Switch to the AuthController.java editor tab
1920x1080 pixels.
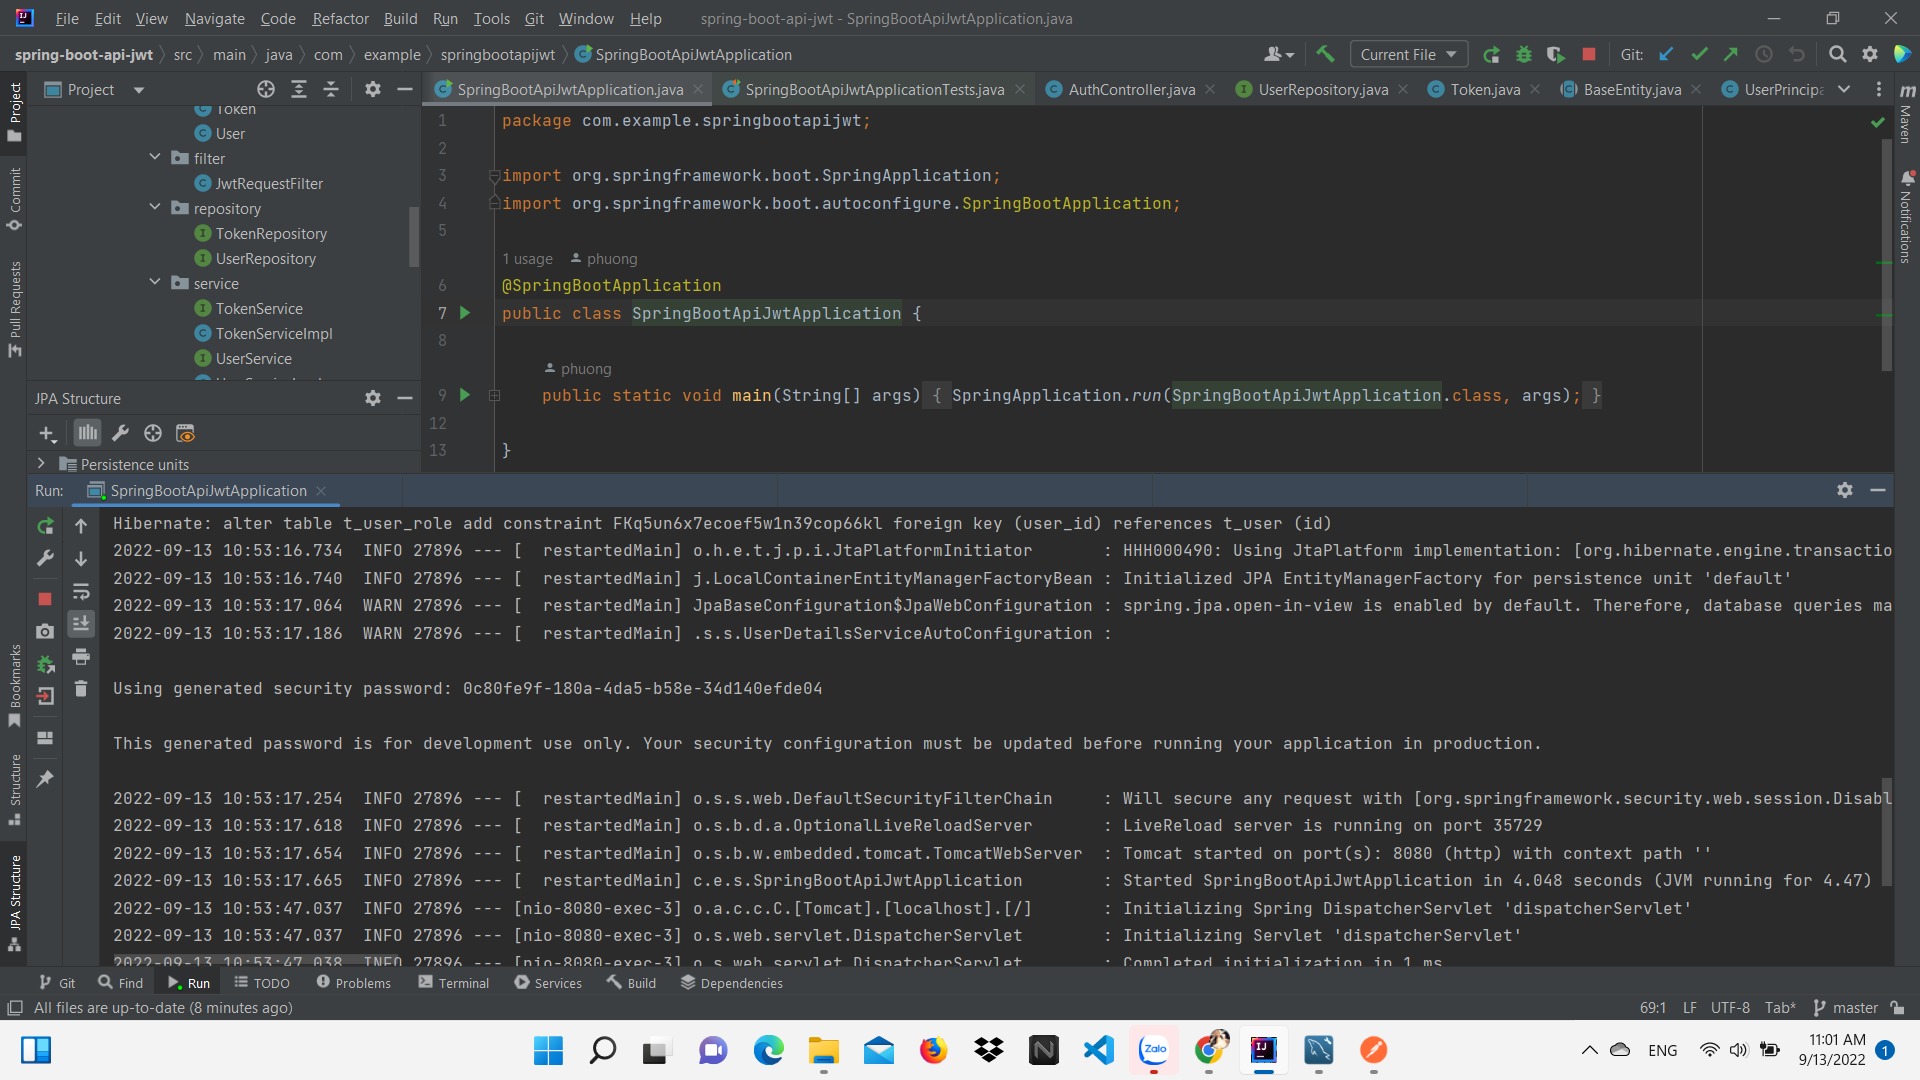click(x=1130, y=89)
